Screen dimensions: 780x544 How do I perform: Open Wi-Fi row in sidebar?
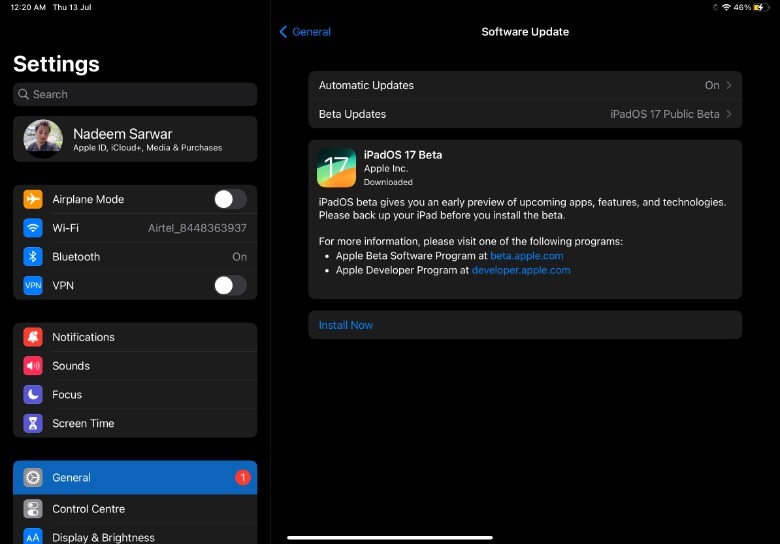tap(135, 228)
